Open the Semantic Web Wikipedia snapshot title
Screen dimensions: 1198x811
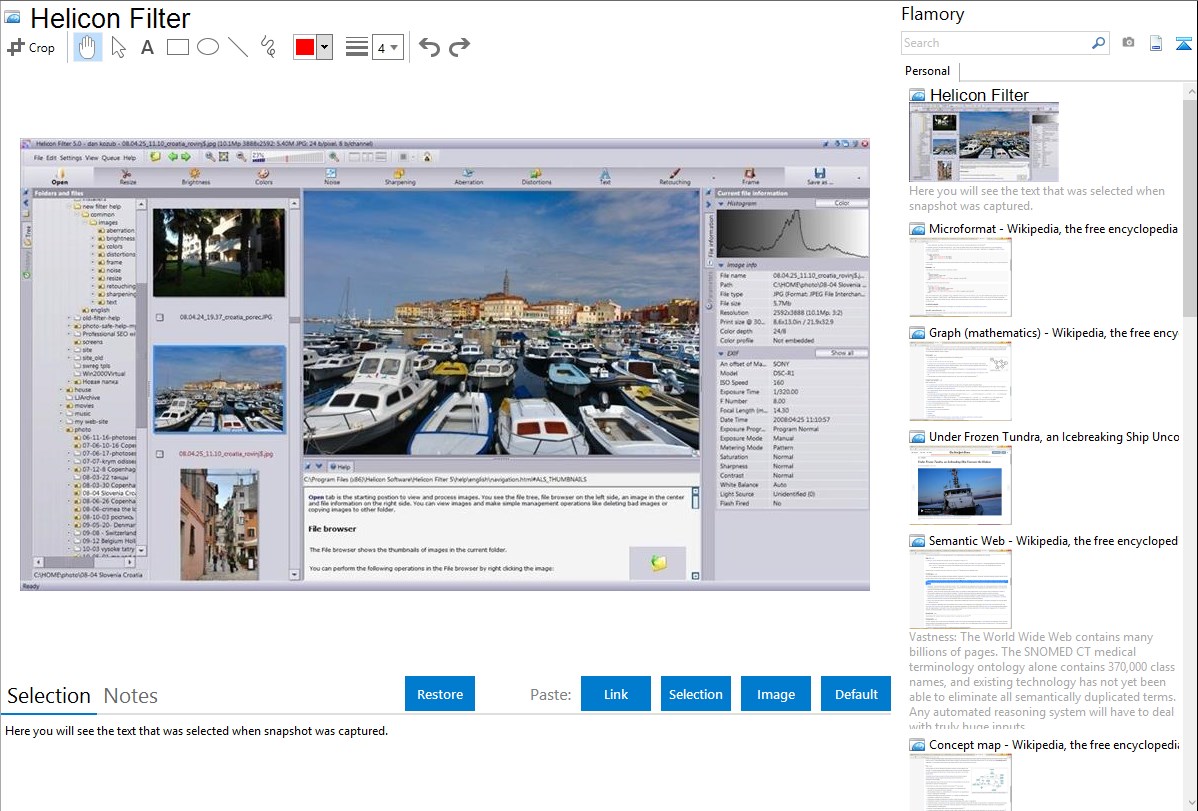[1053, 541]
